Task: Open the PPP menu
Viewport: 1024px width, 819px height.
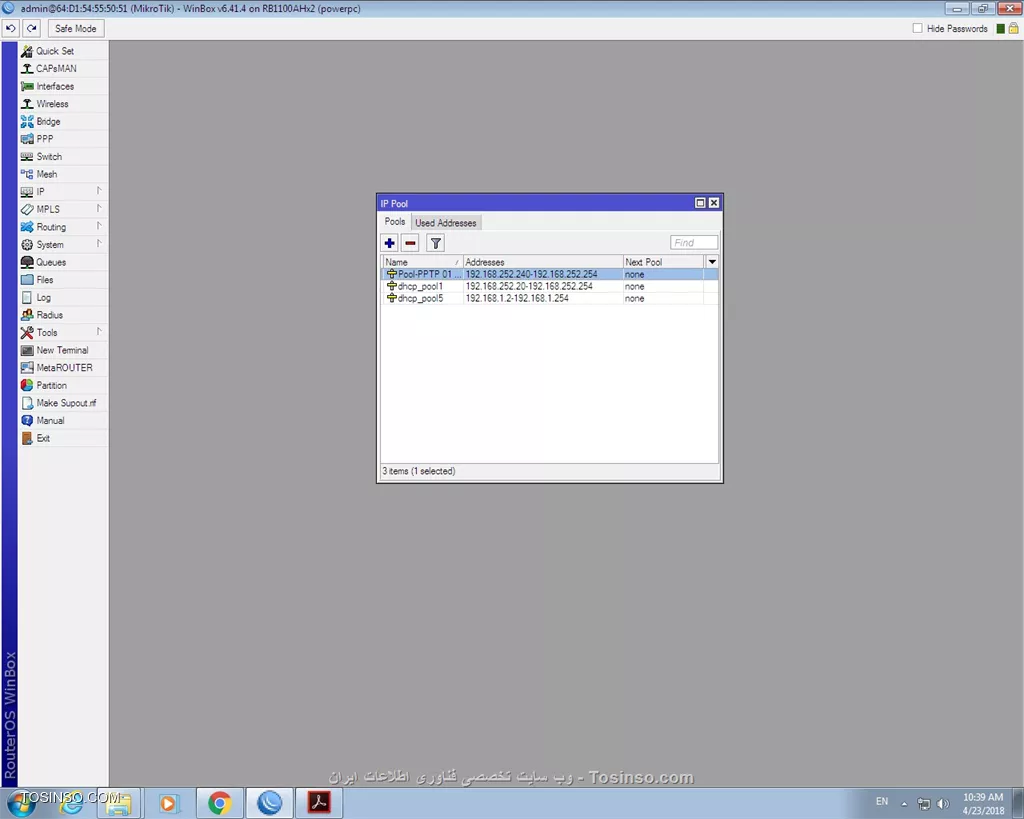Action: coord(63,139)
